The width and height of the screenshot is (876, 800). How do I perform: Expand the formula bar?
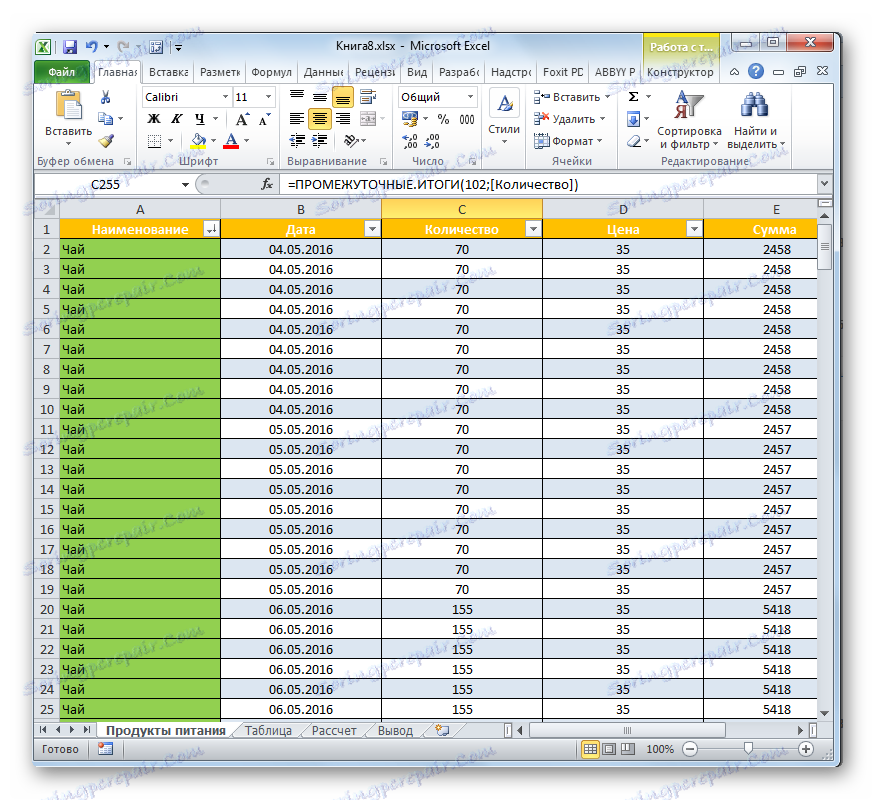coord(824,184)
